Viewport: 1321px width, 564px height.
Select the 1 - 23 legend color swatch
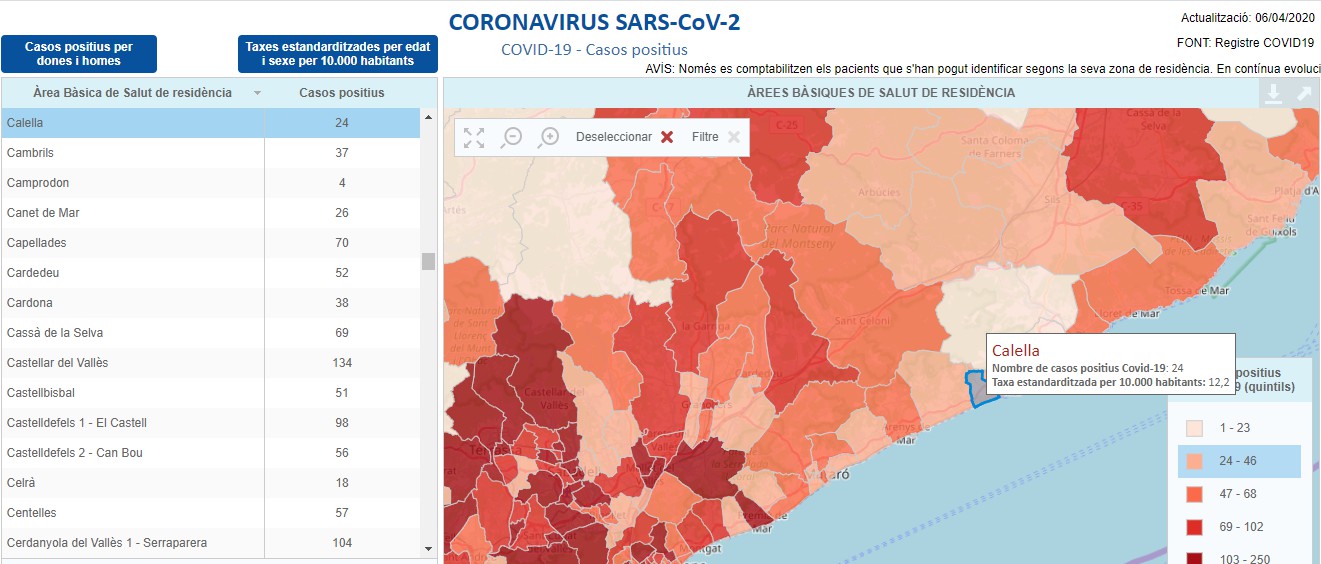[x=1195, y=428]
